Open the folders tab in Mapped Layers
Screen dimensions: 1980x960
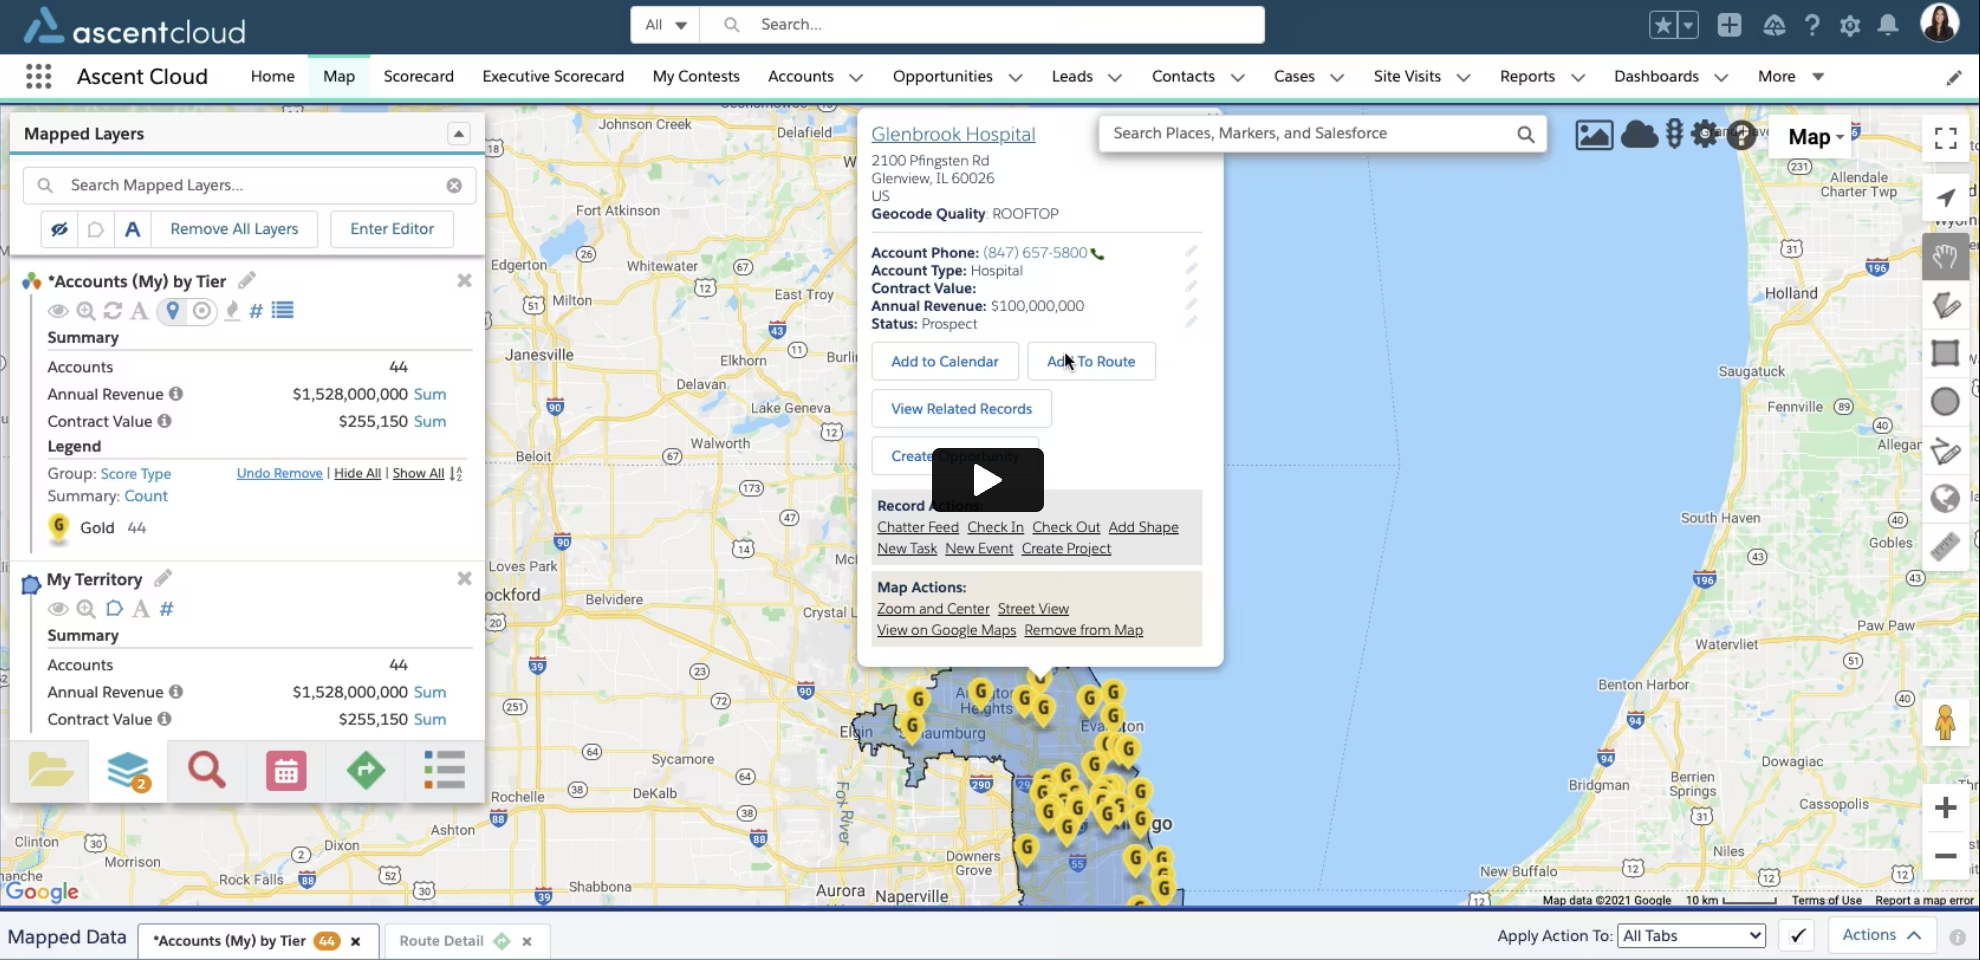coord(50,771)
